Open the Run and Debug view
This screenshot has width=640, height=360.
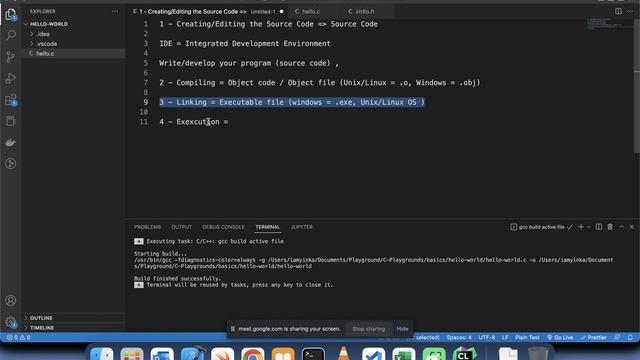click(x=11, y=78)
